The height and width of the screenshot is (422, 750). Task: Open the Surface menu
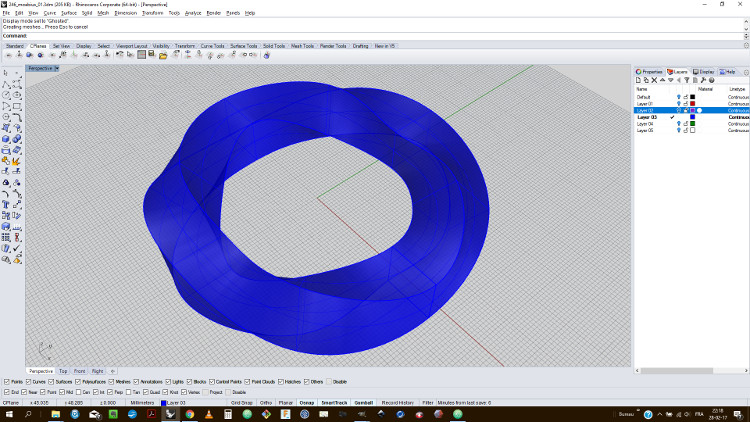[x=69, y=13]
